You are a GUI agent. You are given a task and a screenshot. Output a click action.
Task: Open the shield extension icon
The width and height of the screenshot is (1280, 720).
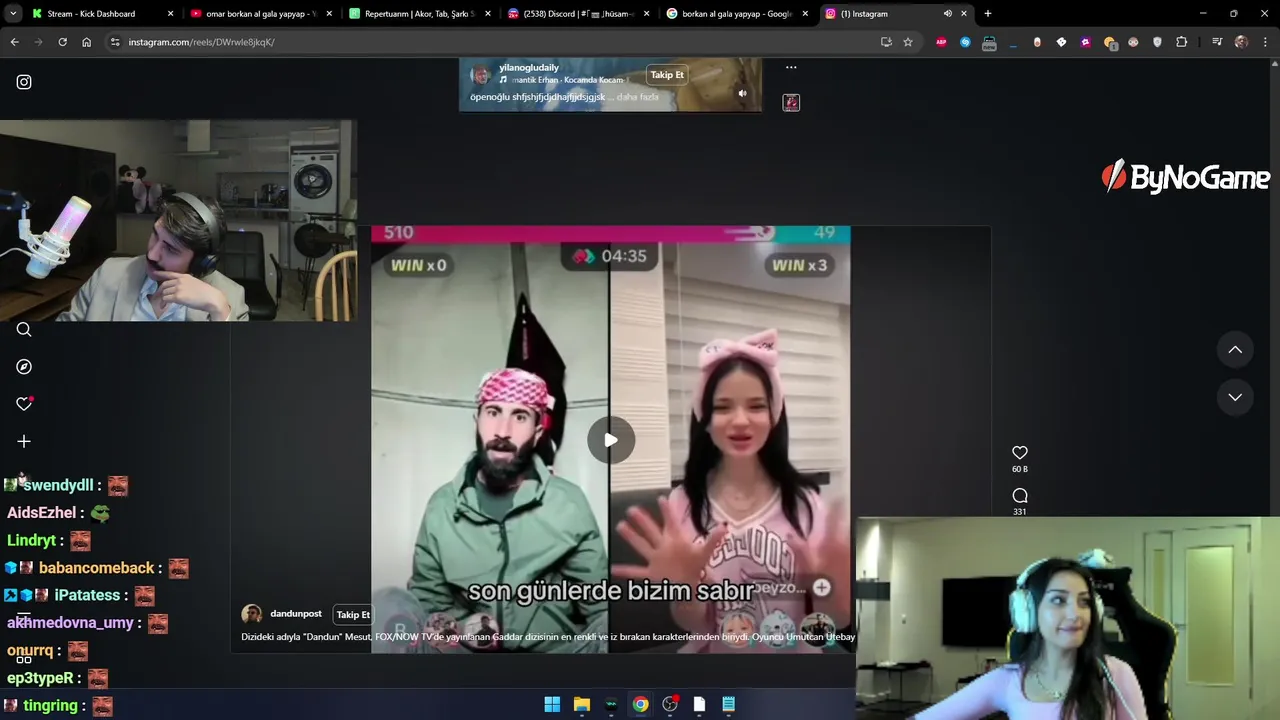click(x=1157, y=42)
